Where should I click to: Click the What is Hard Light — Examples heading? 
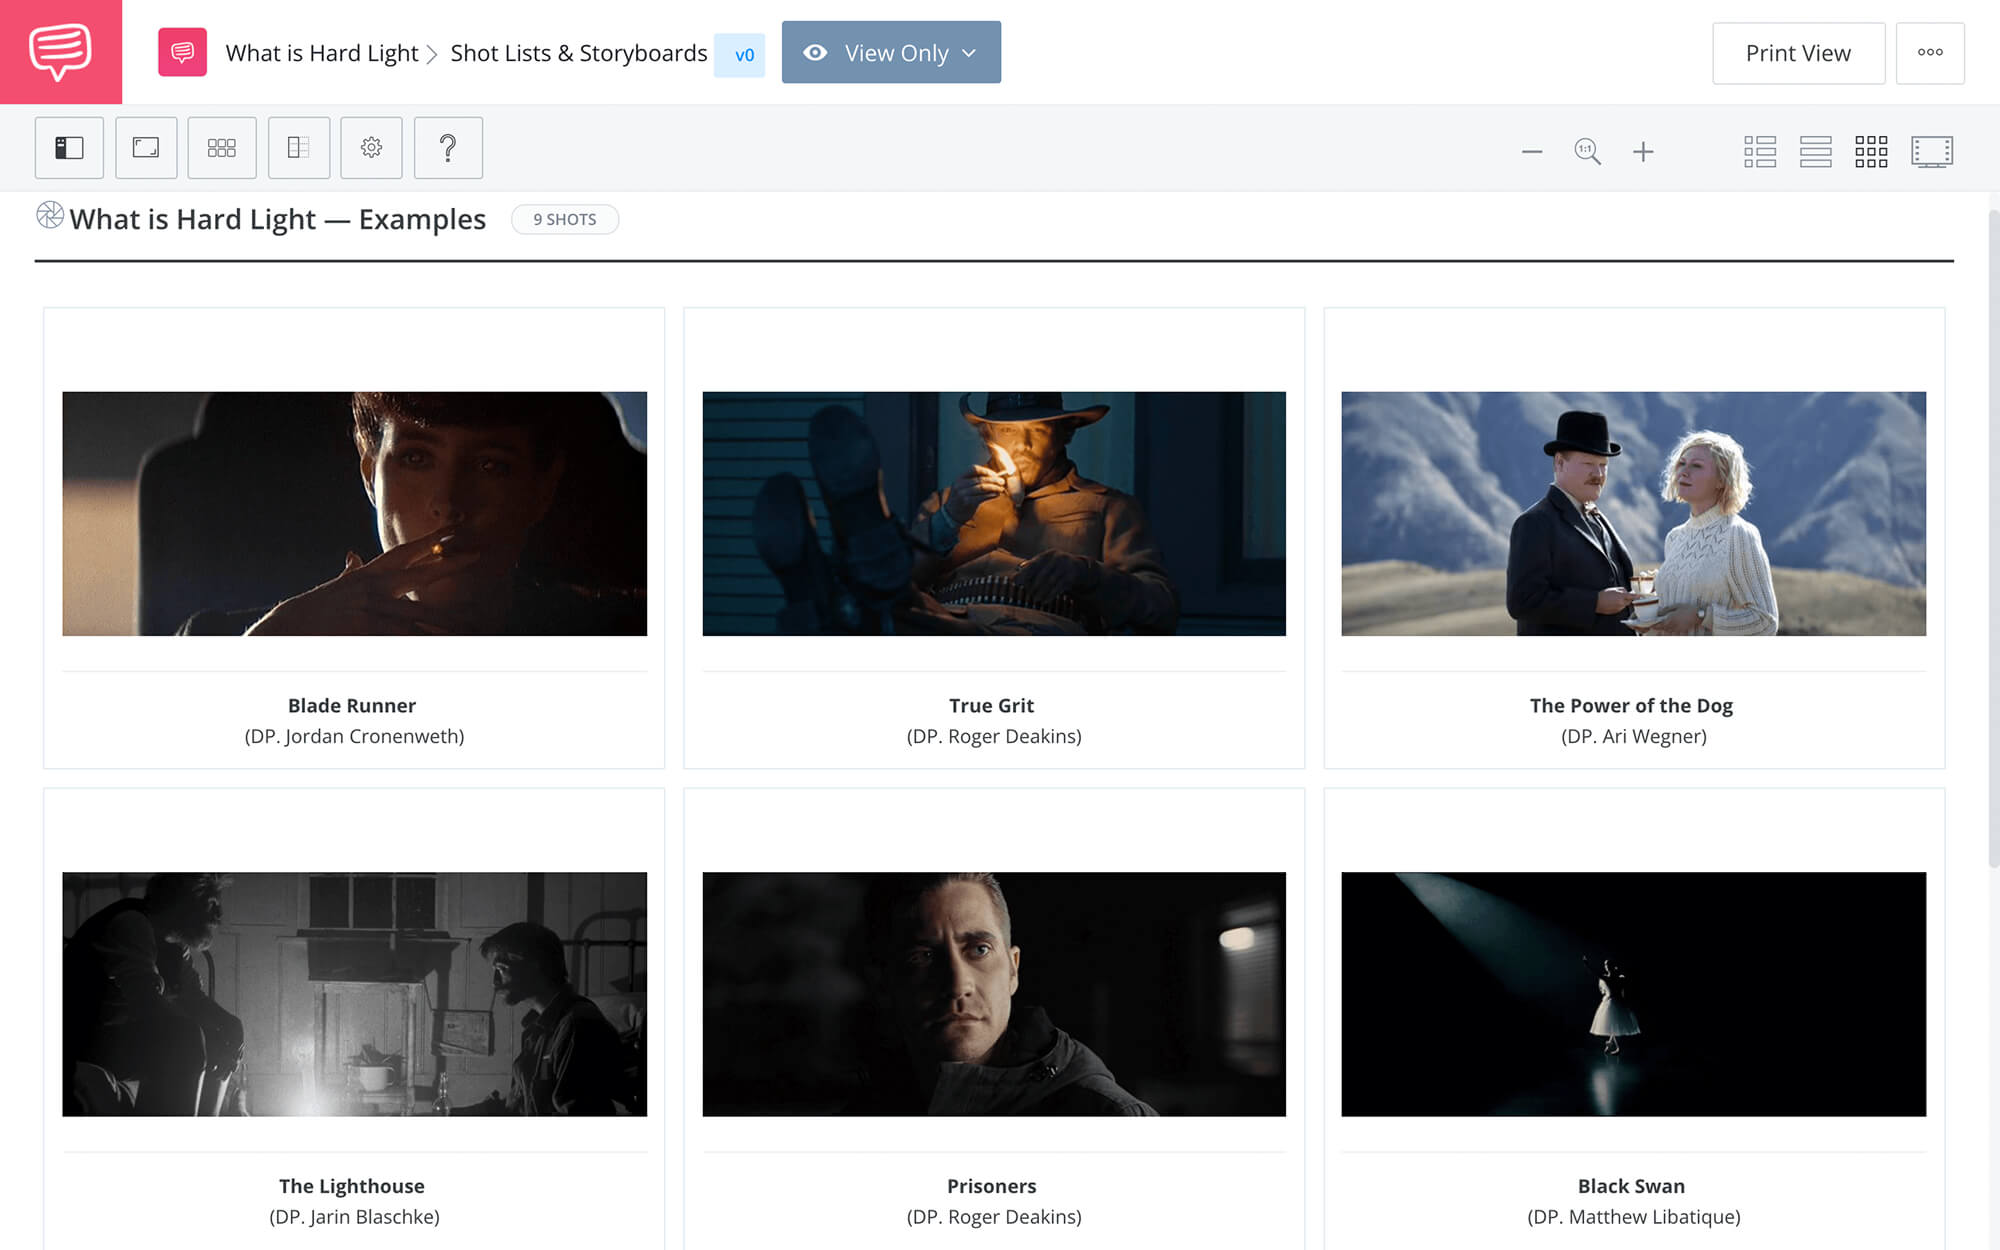277,219
